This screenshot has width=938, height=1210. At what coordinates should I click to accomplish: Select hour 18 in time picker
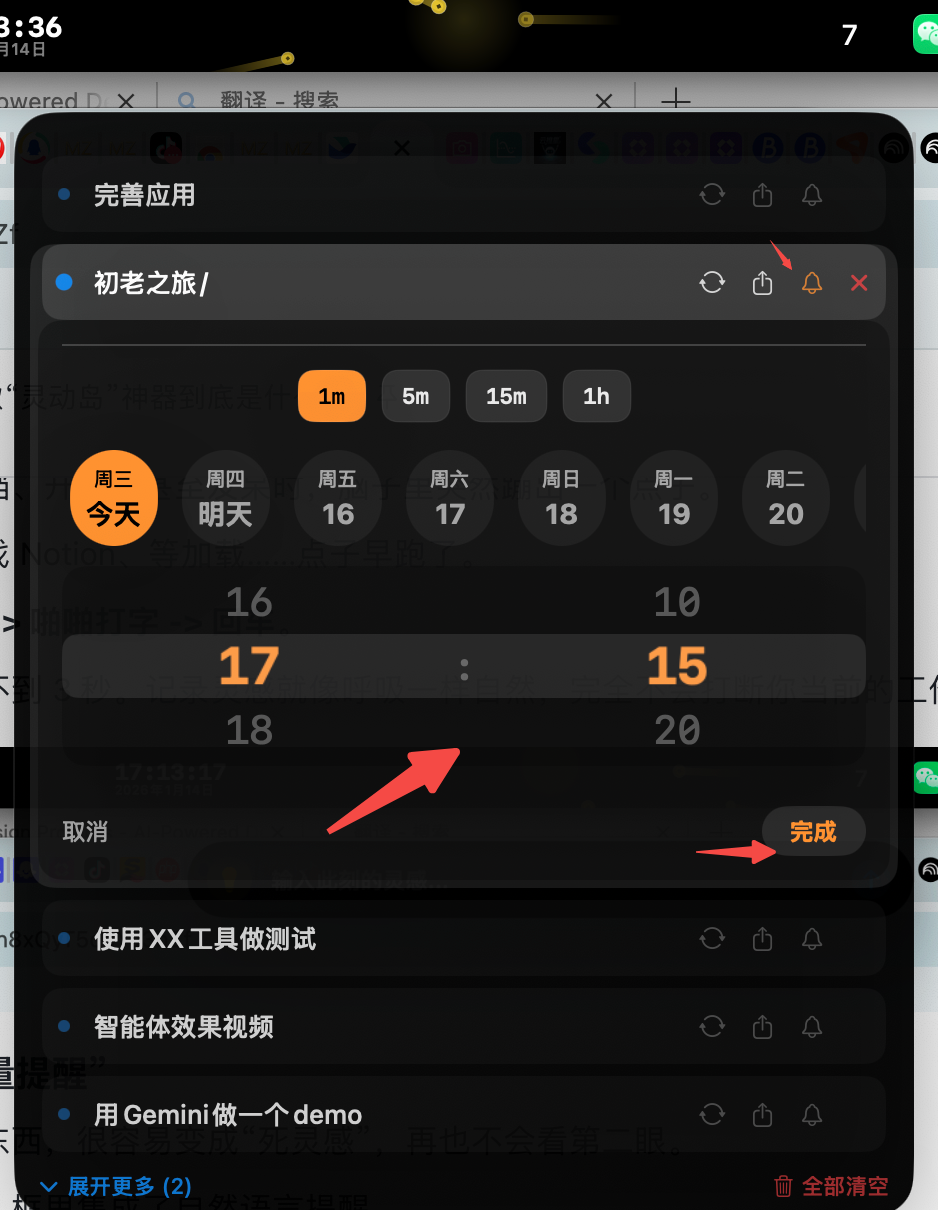point(249,731)
